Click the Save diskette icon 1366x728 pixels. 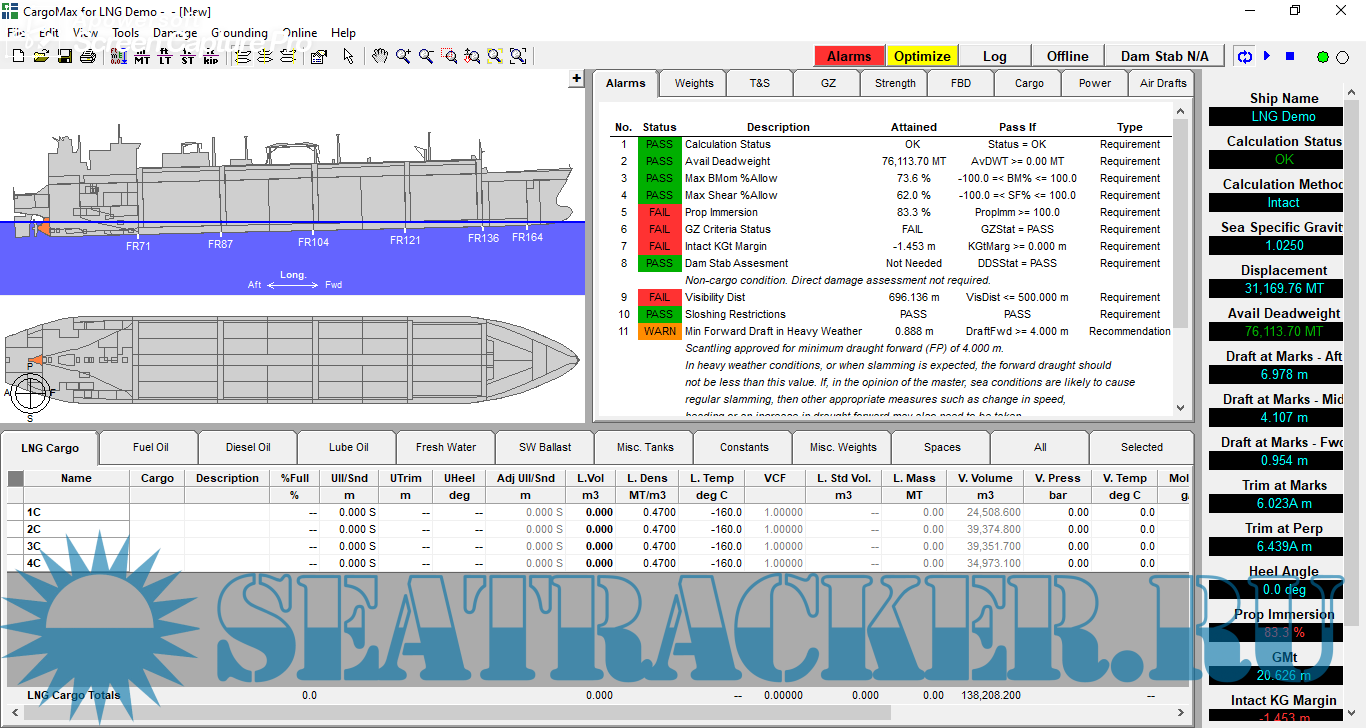click(x=64, y=57)
